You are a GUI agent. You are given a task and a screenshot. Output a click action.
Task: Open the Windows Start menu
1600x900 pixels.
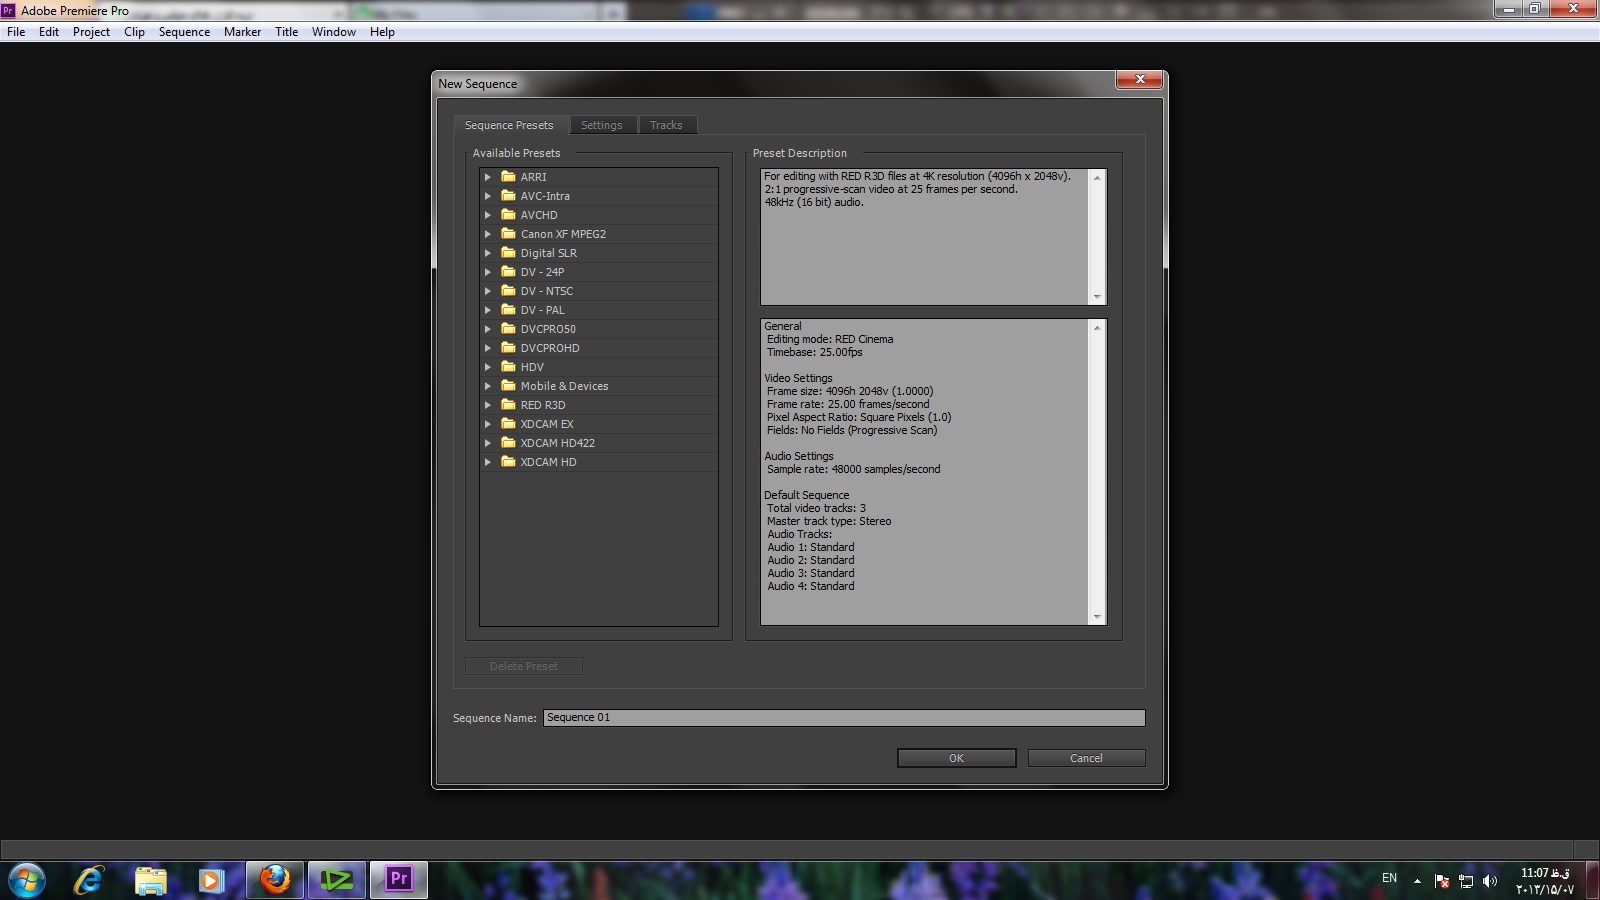27,880
